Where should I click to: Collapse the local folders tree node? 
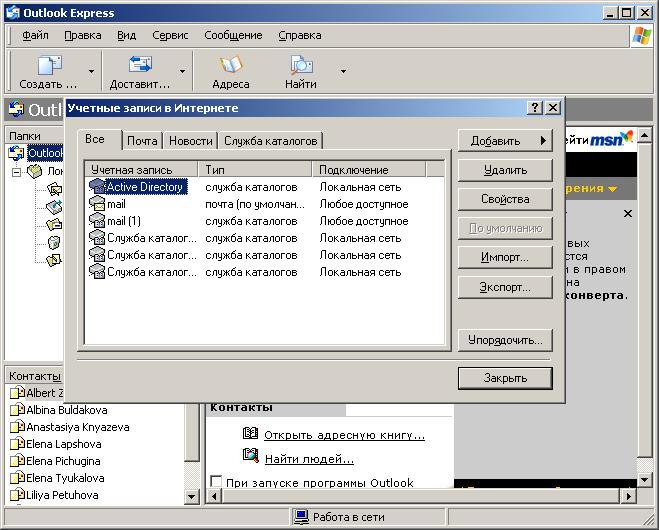pos(16,172)
